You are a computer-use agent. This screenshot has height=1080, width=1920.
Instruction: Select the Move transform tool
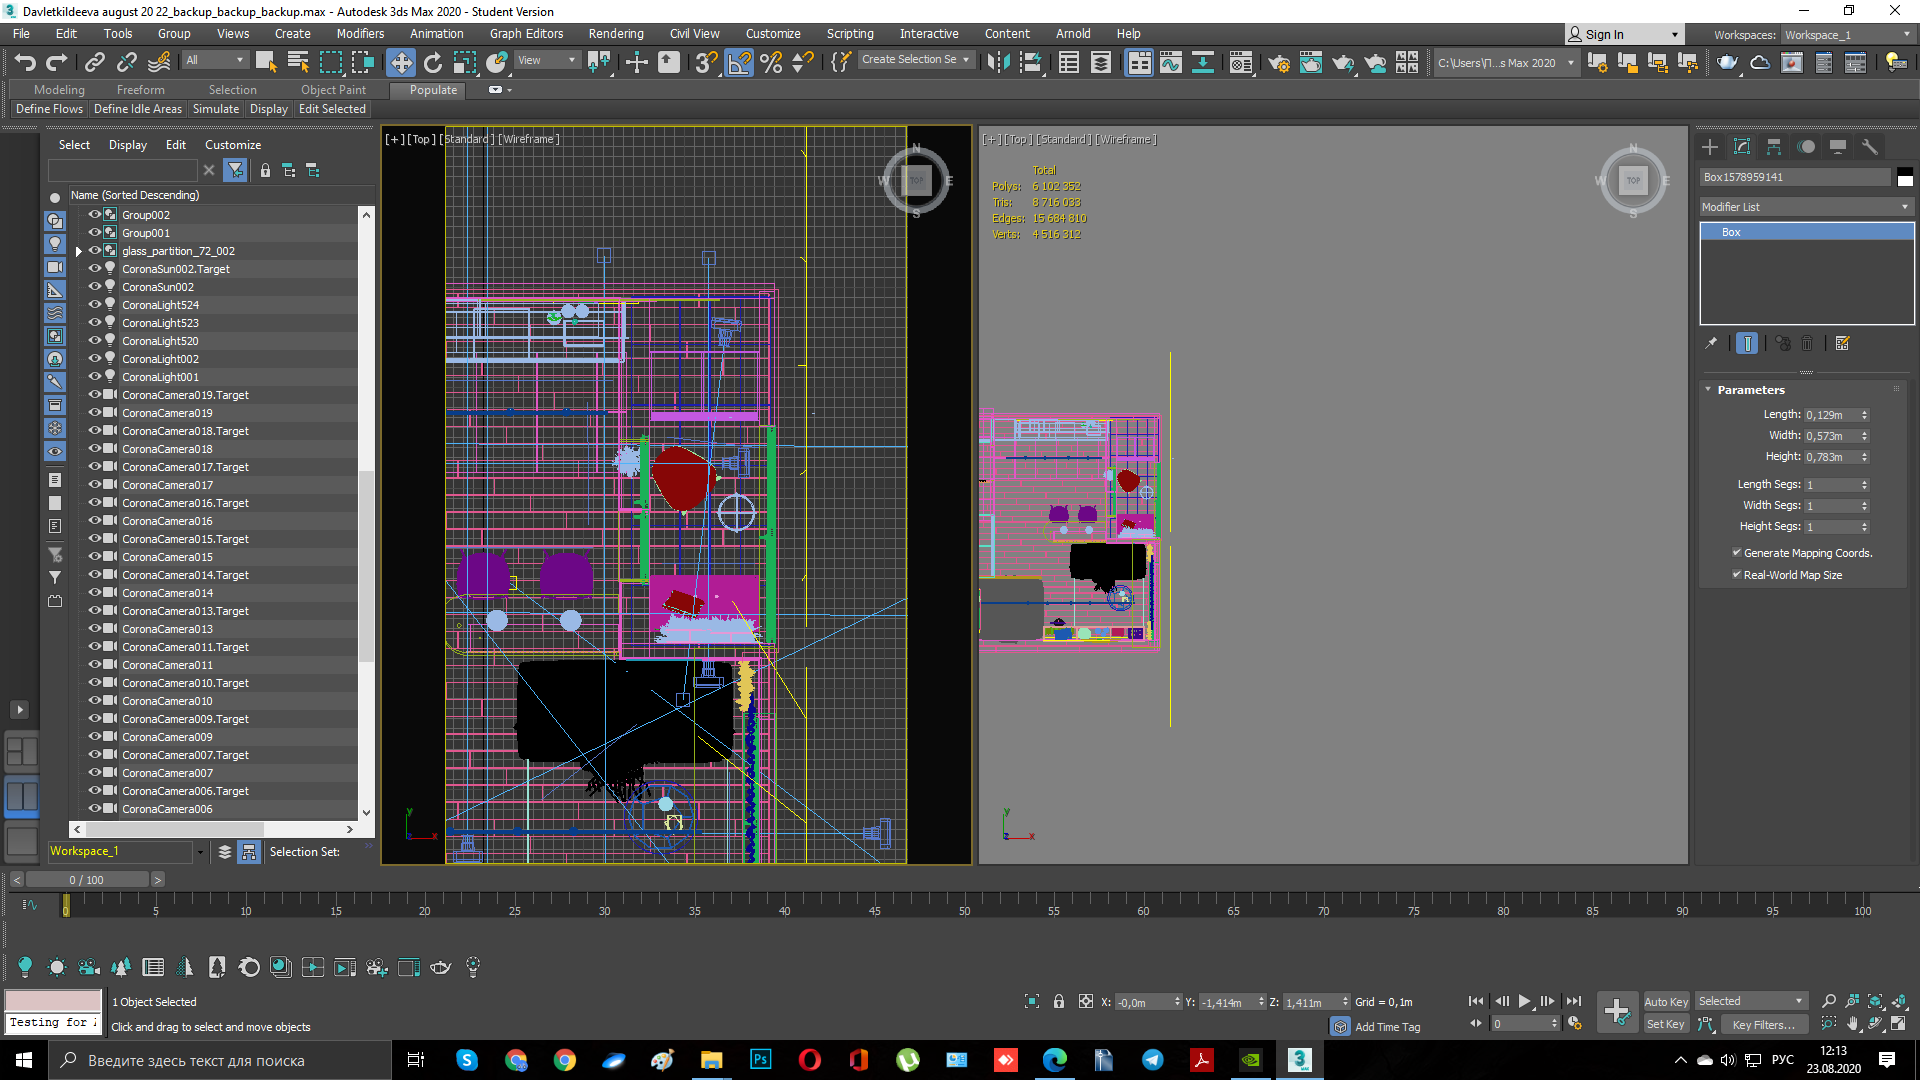pos(400,63)
